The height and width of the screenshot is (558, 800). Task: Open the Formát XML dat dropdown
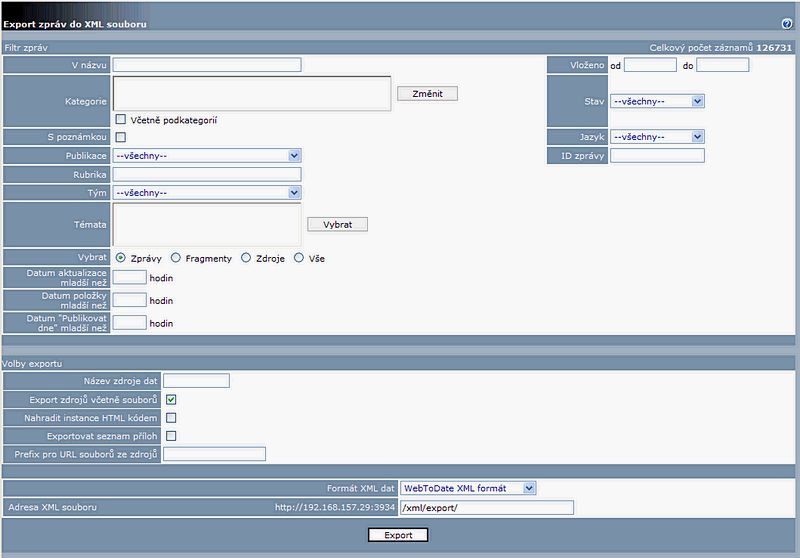(468, 488)
